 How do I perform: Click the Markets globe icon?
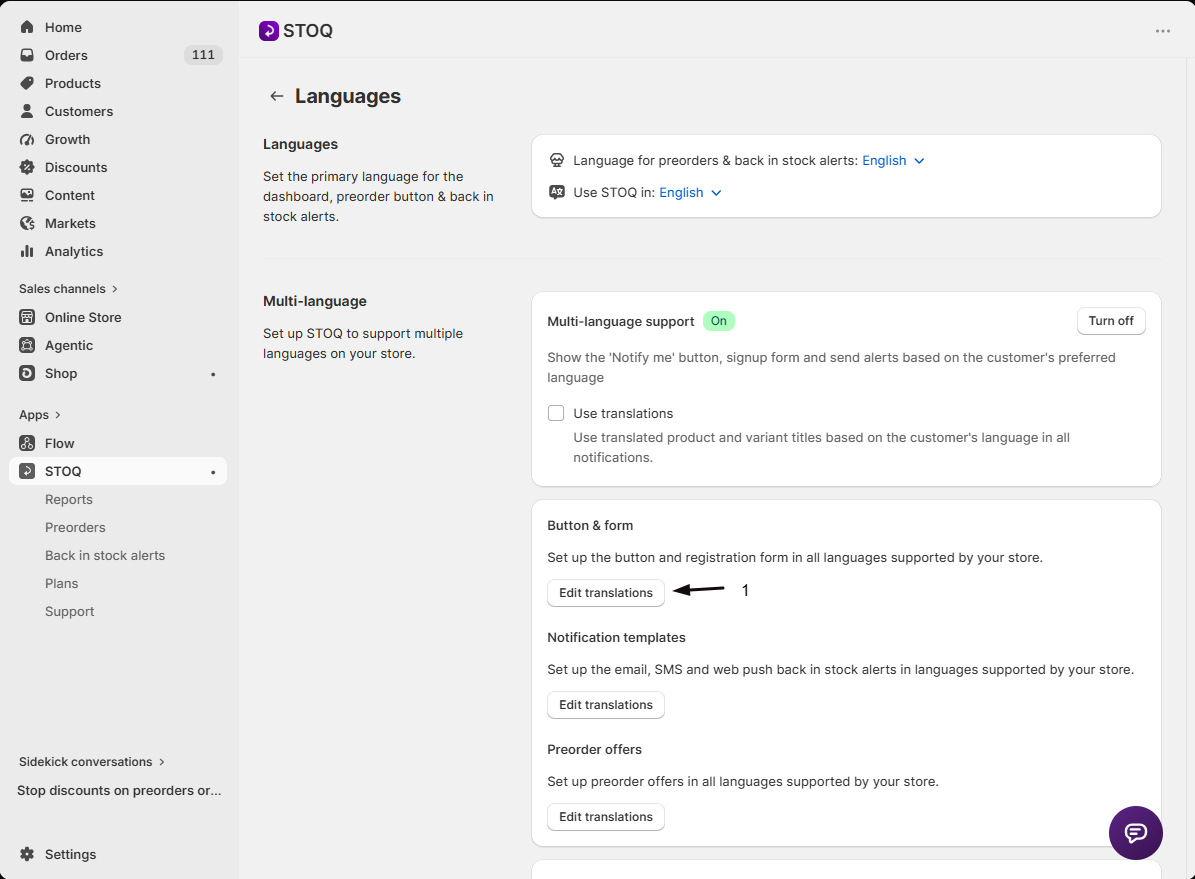[27, 223]
